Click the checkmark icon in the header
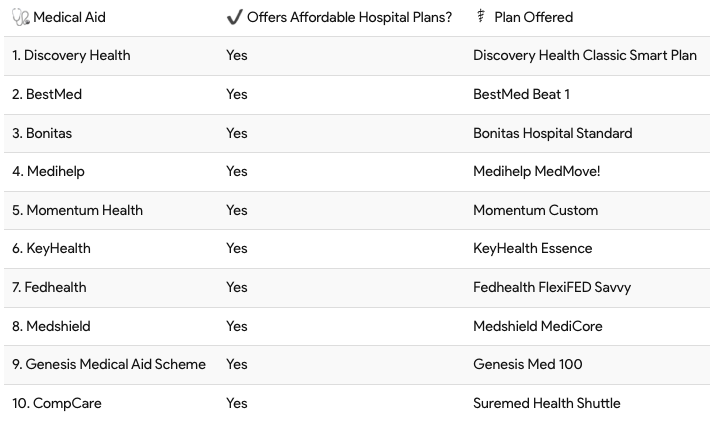 [x=234, y=17]
